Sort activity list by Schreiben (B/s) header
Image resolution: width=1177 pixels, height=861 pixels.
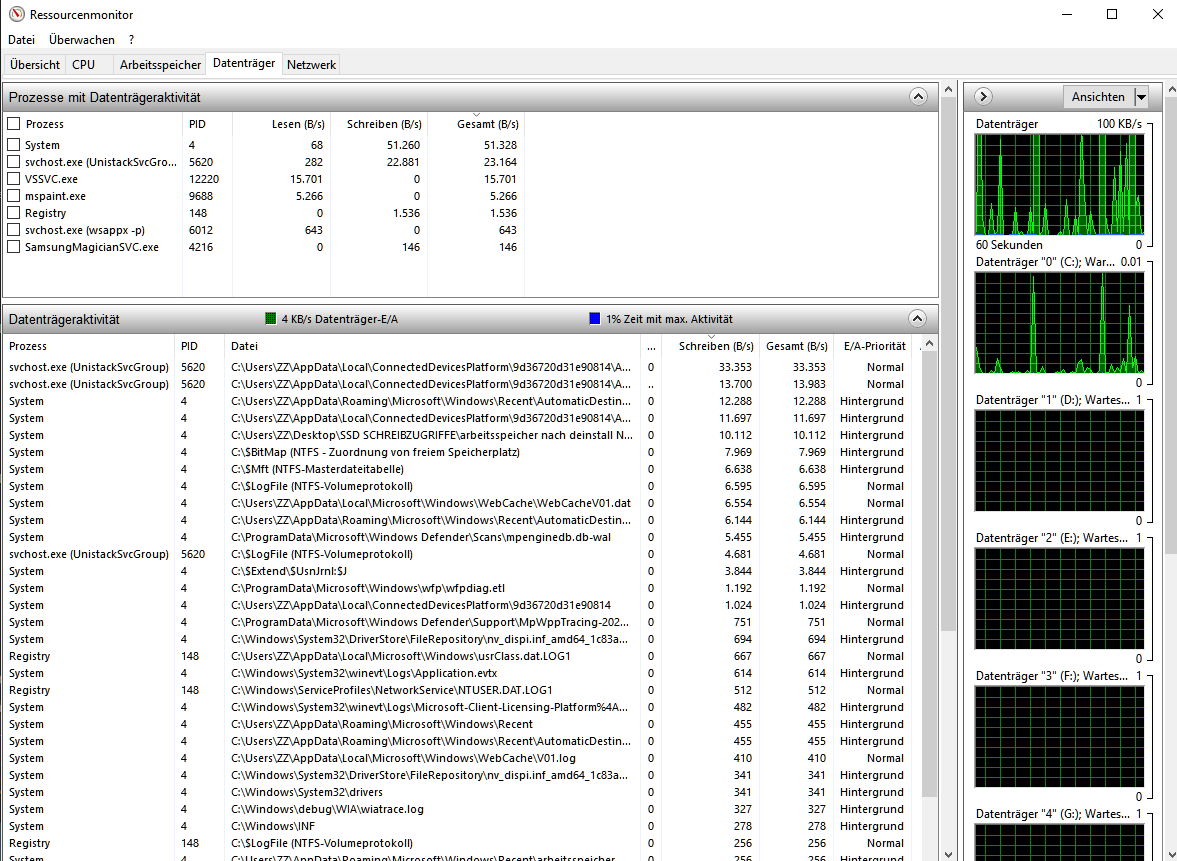pyautogui.click(x=711, y=346)
